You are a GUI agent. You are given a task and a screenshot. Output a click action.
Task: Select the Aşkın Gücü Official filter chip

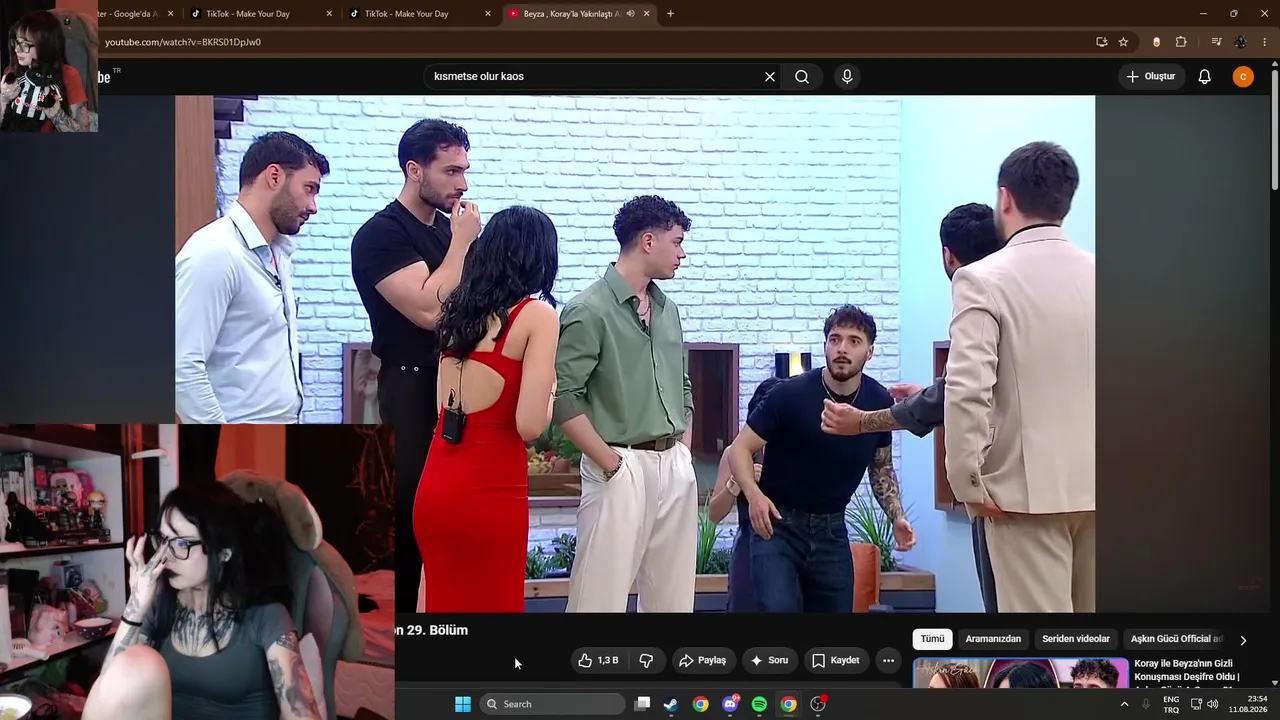click(x=1177, y=639)
